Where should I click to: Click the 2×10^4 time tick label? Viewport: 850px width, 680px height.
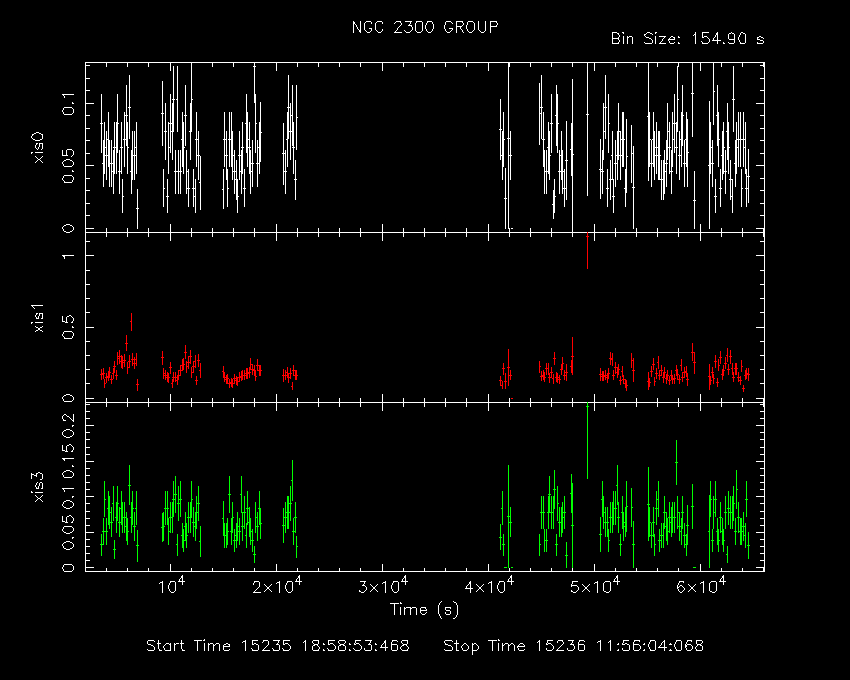click(x=276, y=585)
